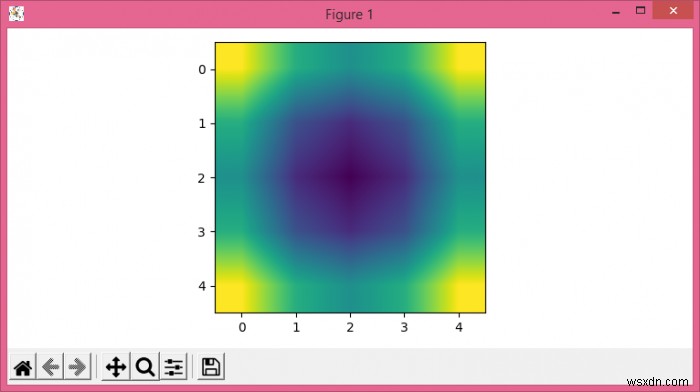The height and width of the screenshot is (392, 700).
Task: Save the figure with the floppy icon
Action: coord(211,367)
